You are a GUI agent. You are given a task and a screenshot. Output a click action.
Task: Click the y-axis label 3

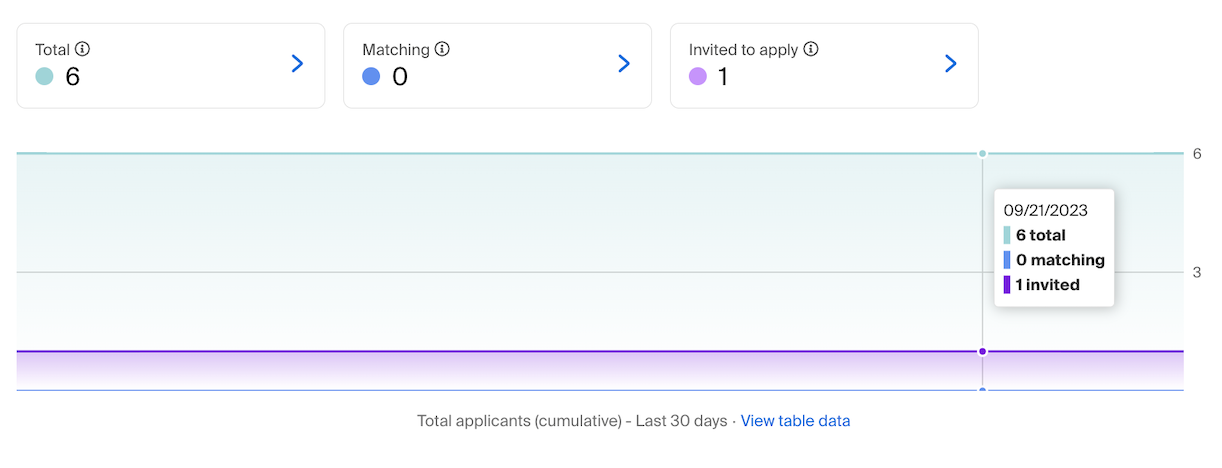[x=1197, y=272]
